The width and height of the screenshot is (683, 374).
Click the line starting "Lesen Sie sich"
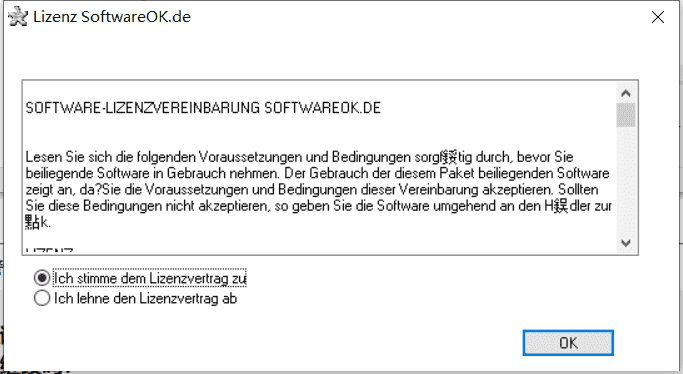(x=299, y=157)
